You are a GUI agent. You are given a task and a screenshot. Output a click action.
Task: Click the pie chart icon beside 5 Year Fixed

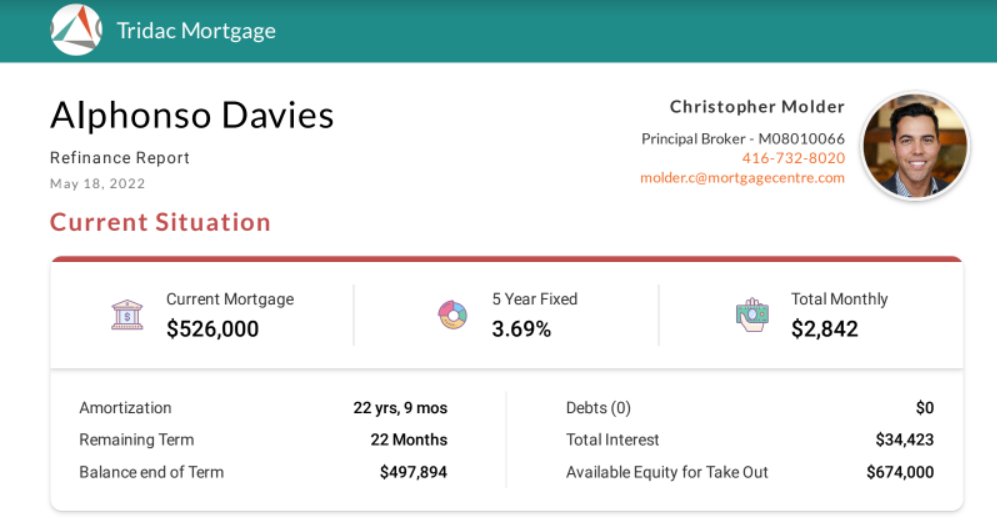(x=453, y=315)
